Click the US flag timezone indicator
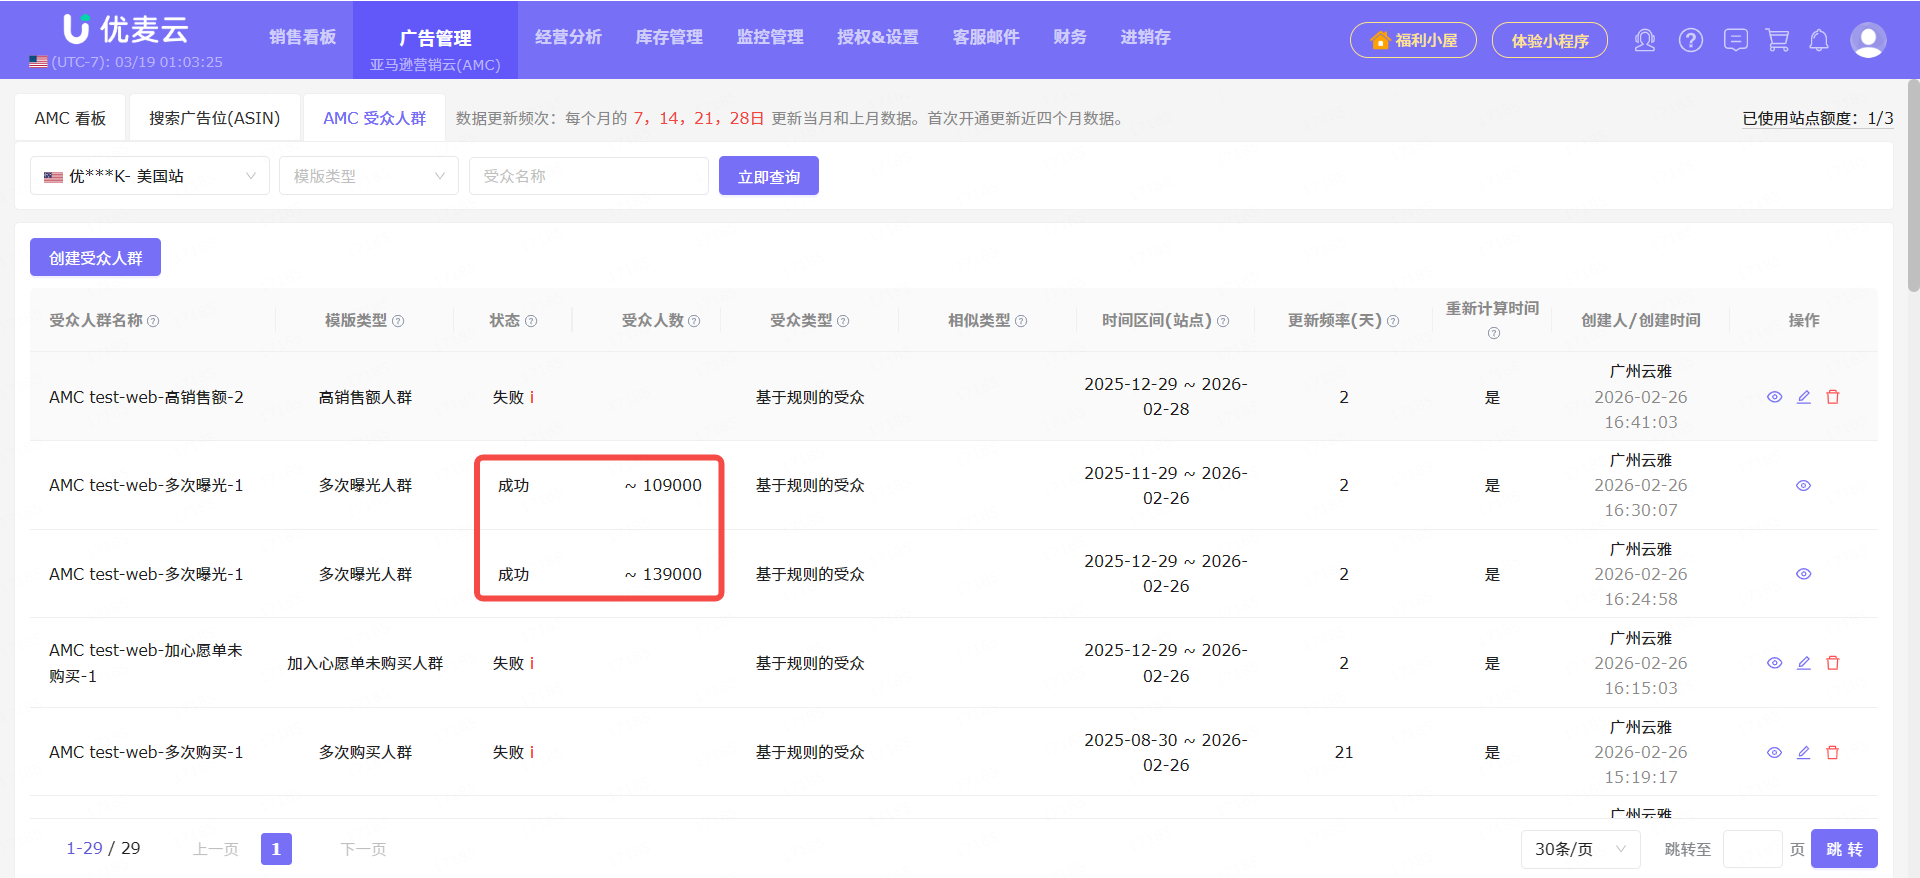This screenshot has height=878, width=1920. (x=38, y=62)
